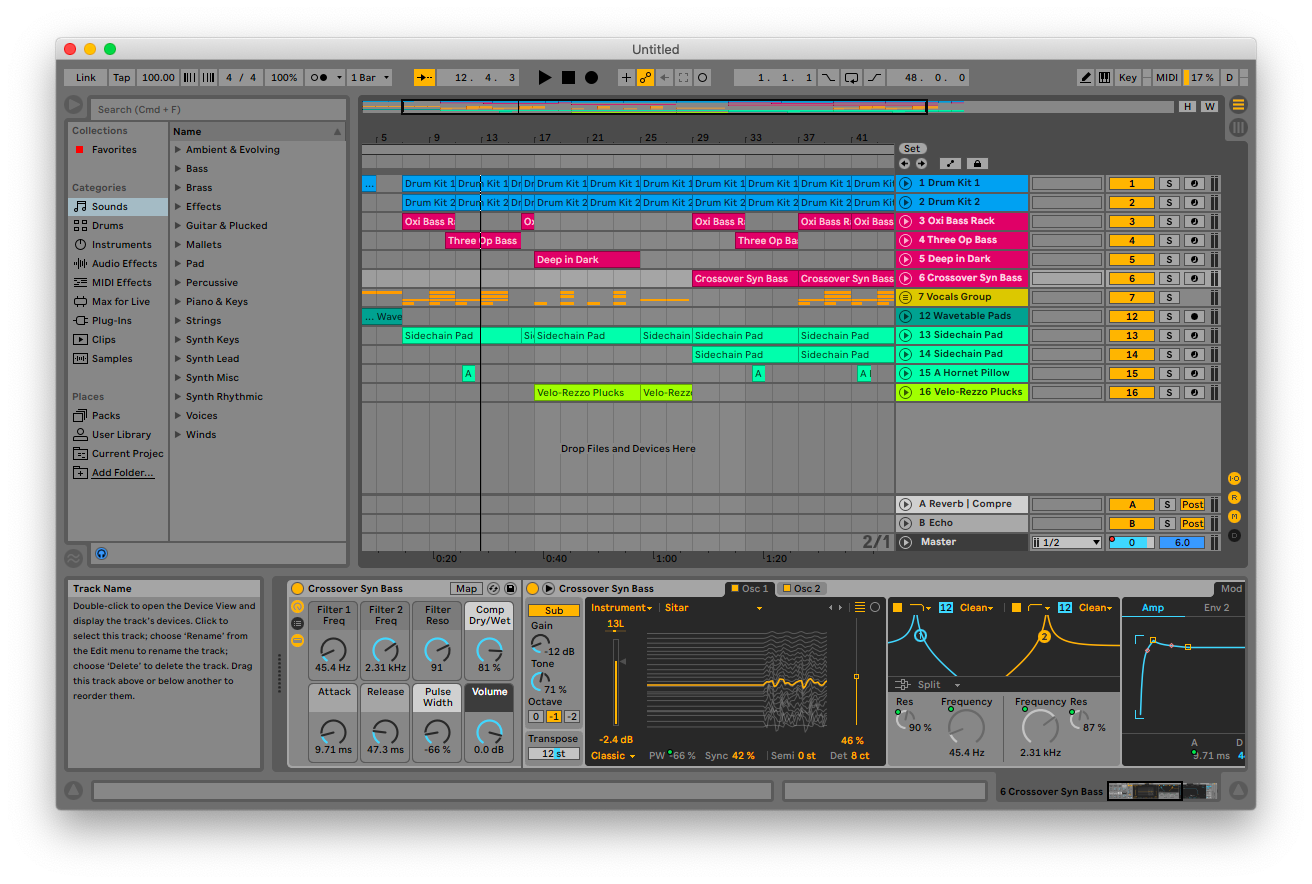Toggle the metronome button
Image resolution: width=1312 pixels, height=884 pixels.
click(320, 77)
